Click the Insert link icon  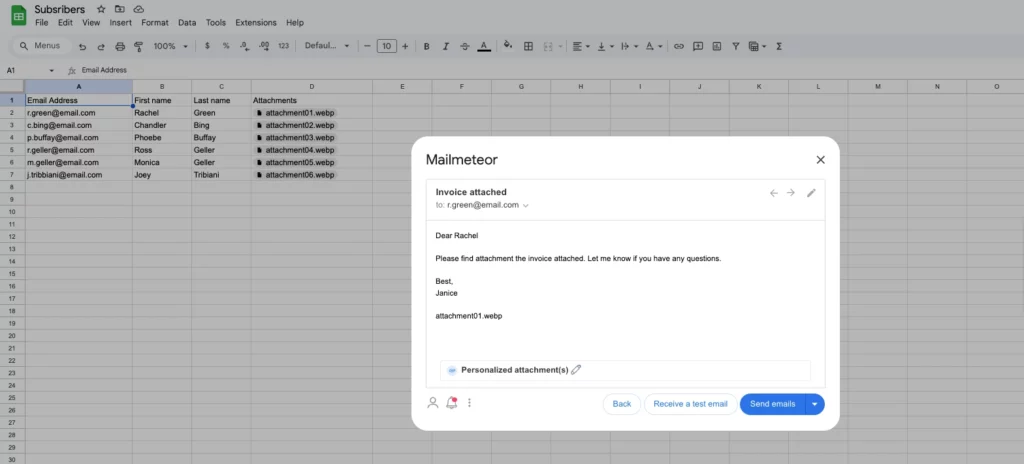click(x=679, y=46)
